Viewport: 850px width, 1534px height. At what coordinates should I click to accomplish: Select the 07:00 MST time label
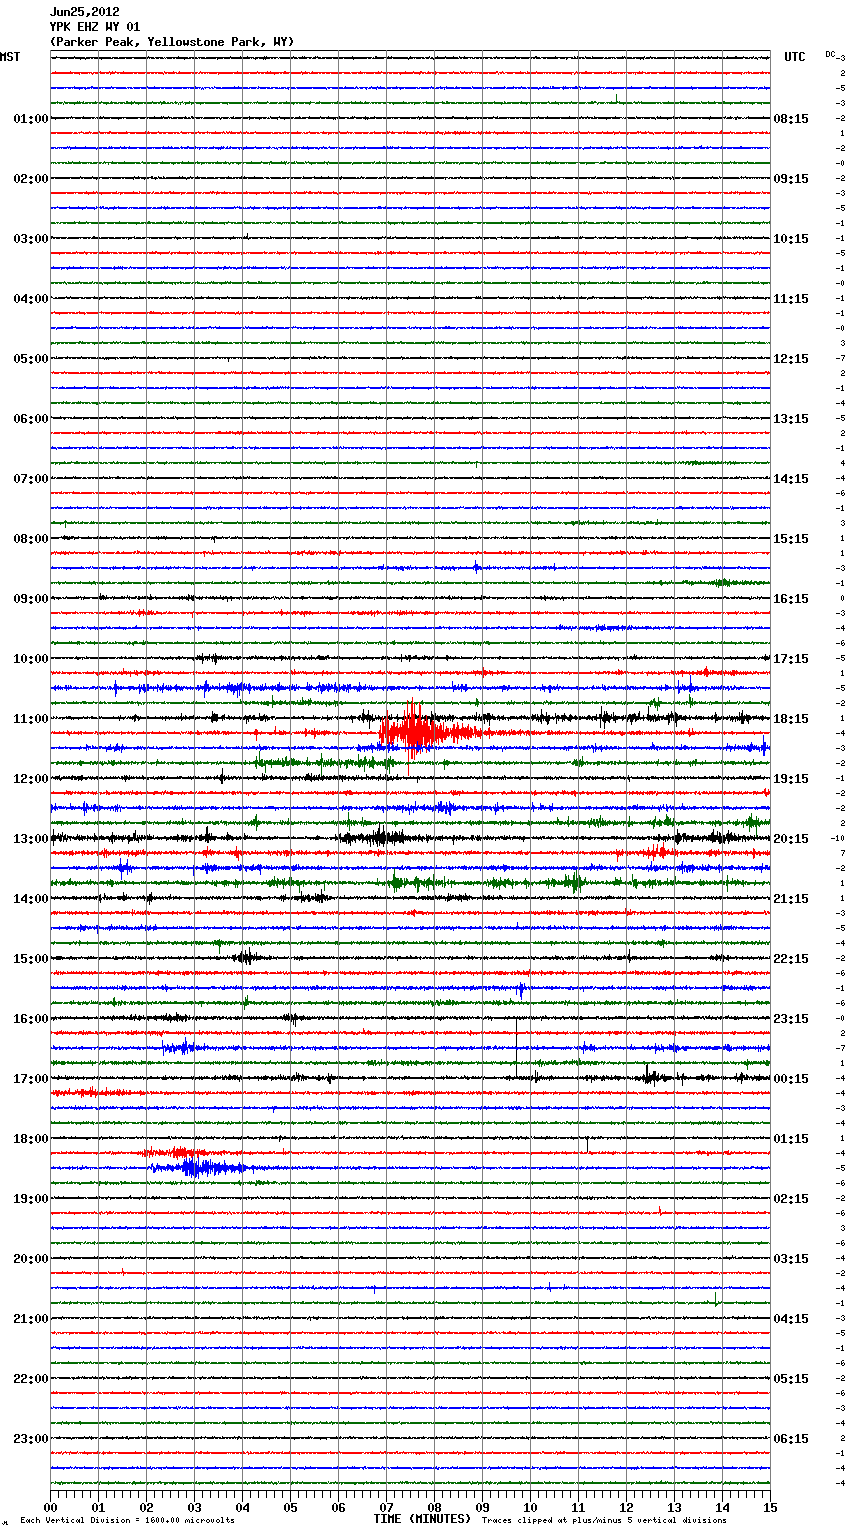[31, 479]
